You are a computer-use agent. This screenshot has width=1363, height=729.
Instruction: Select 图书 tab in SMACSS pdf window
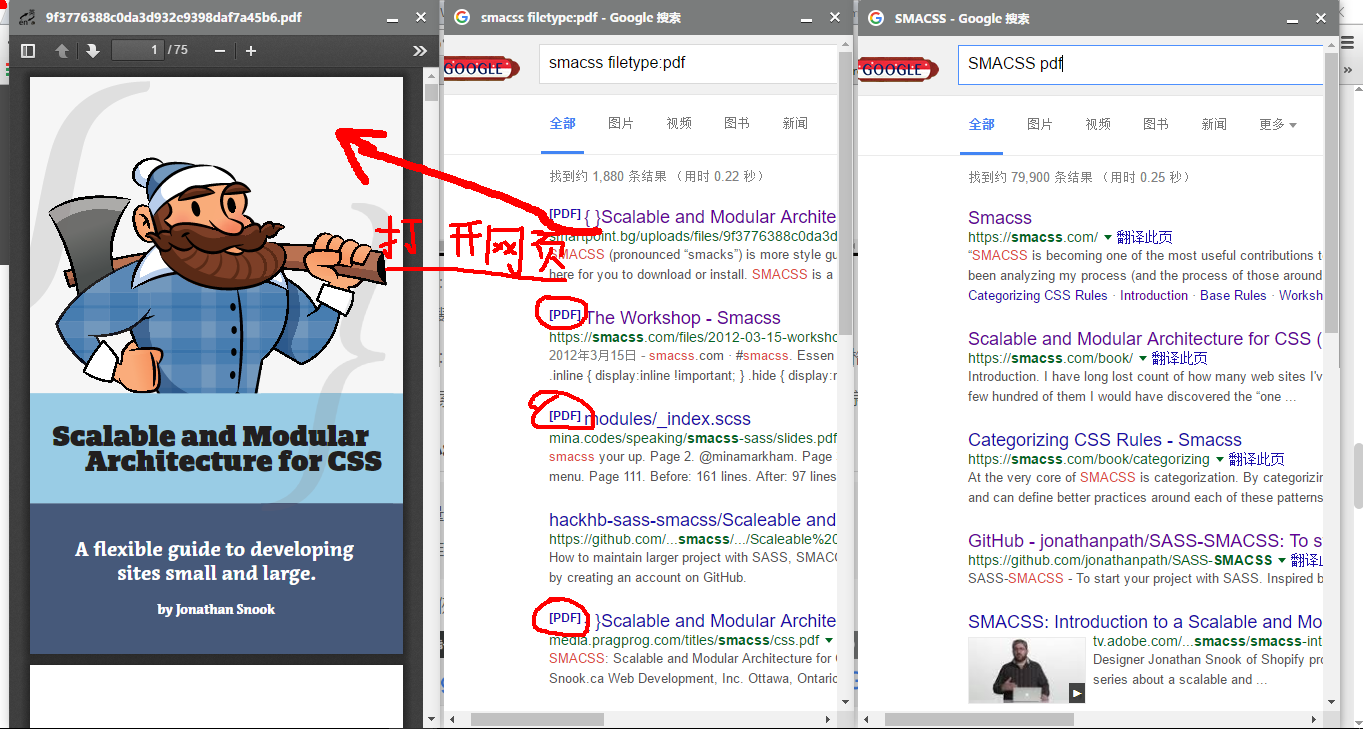[x=1156, y=124]
